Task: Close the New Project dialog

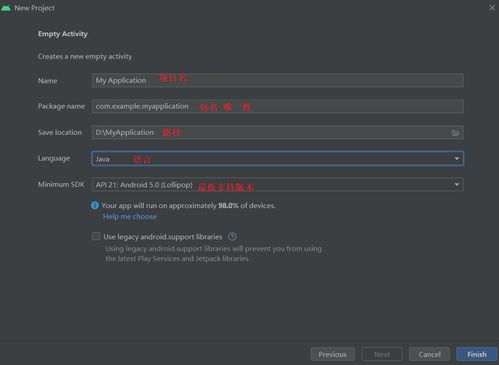Action: click(x=492, y=8)
